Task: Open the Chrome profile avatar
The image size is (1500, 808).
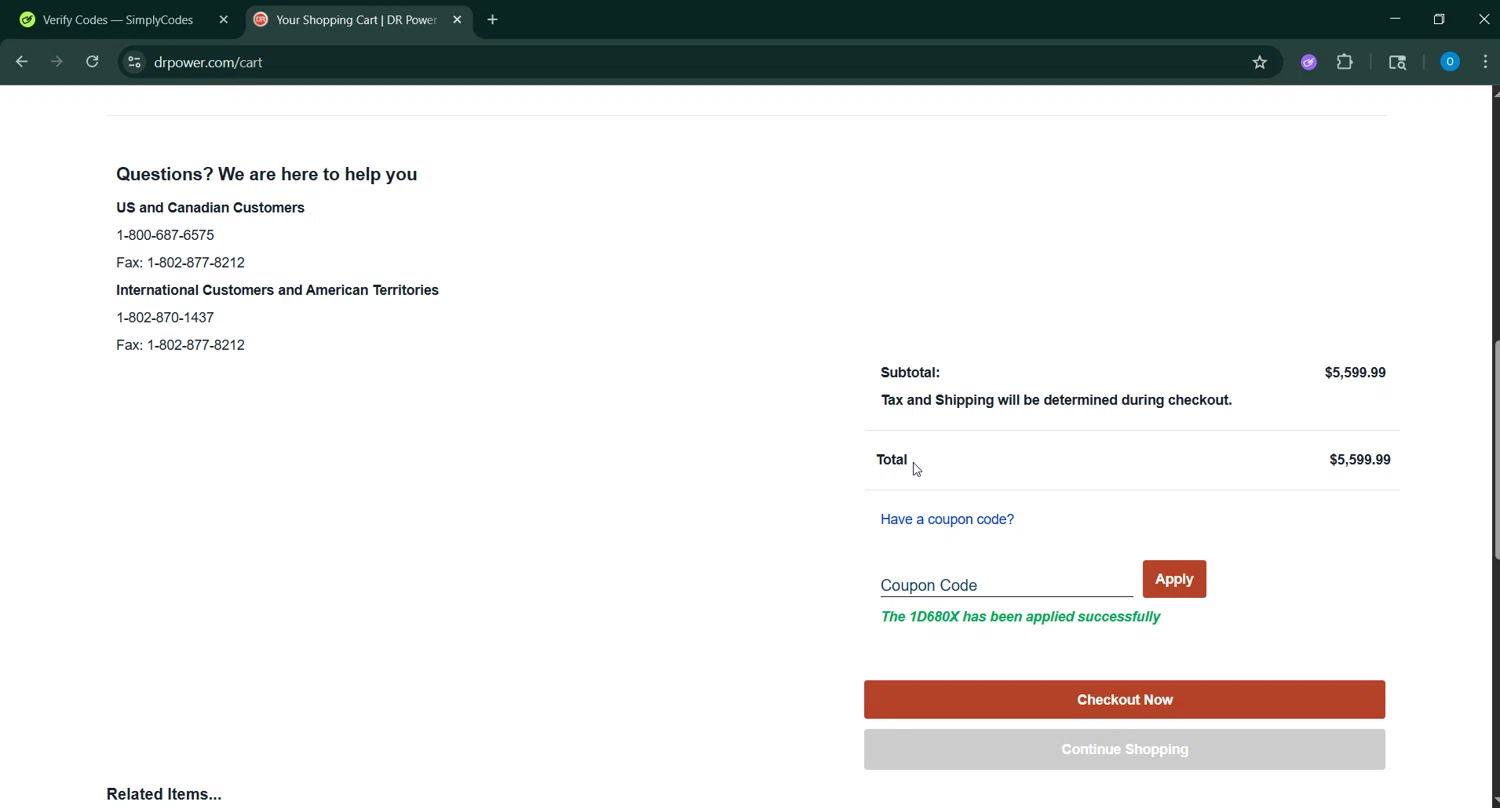Action: click(1450, 62)
